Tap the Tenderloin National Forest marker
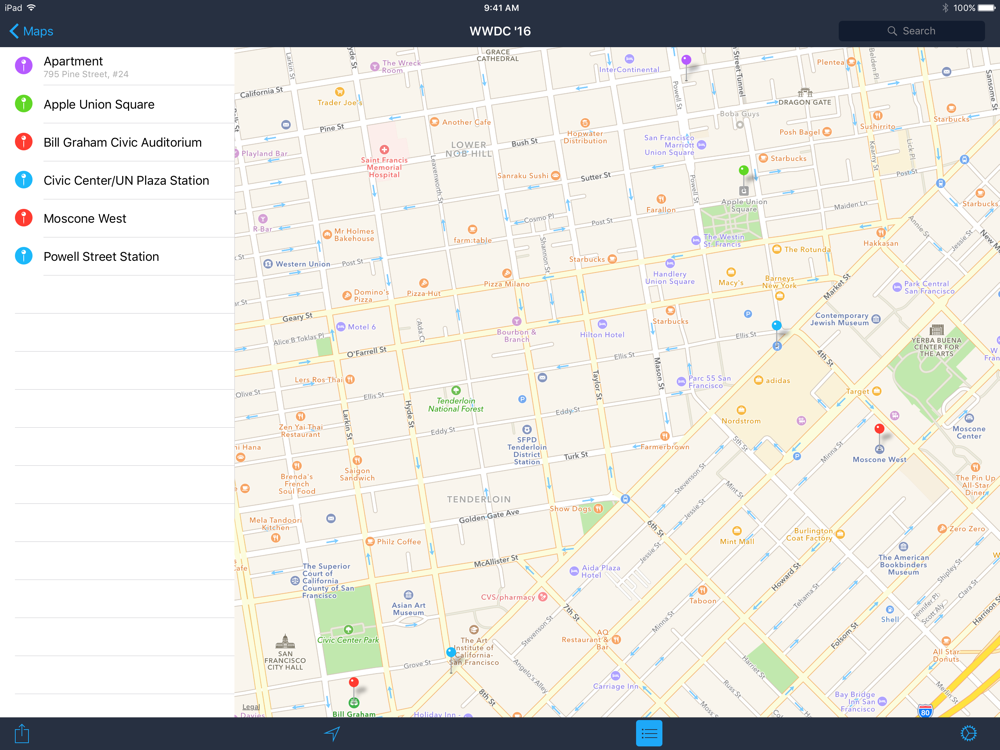The width and height of the screenshot is (1000, 750). [456, 391]
